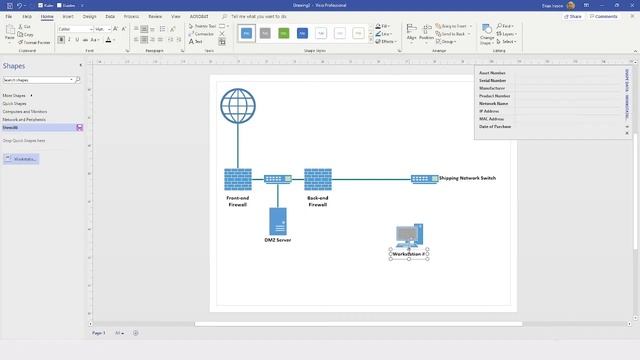Expand the More Shapes menu

(17, 96)
